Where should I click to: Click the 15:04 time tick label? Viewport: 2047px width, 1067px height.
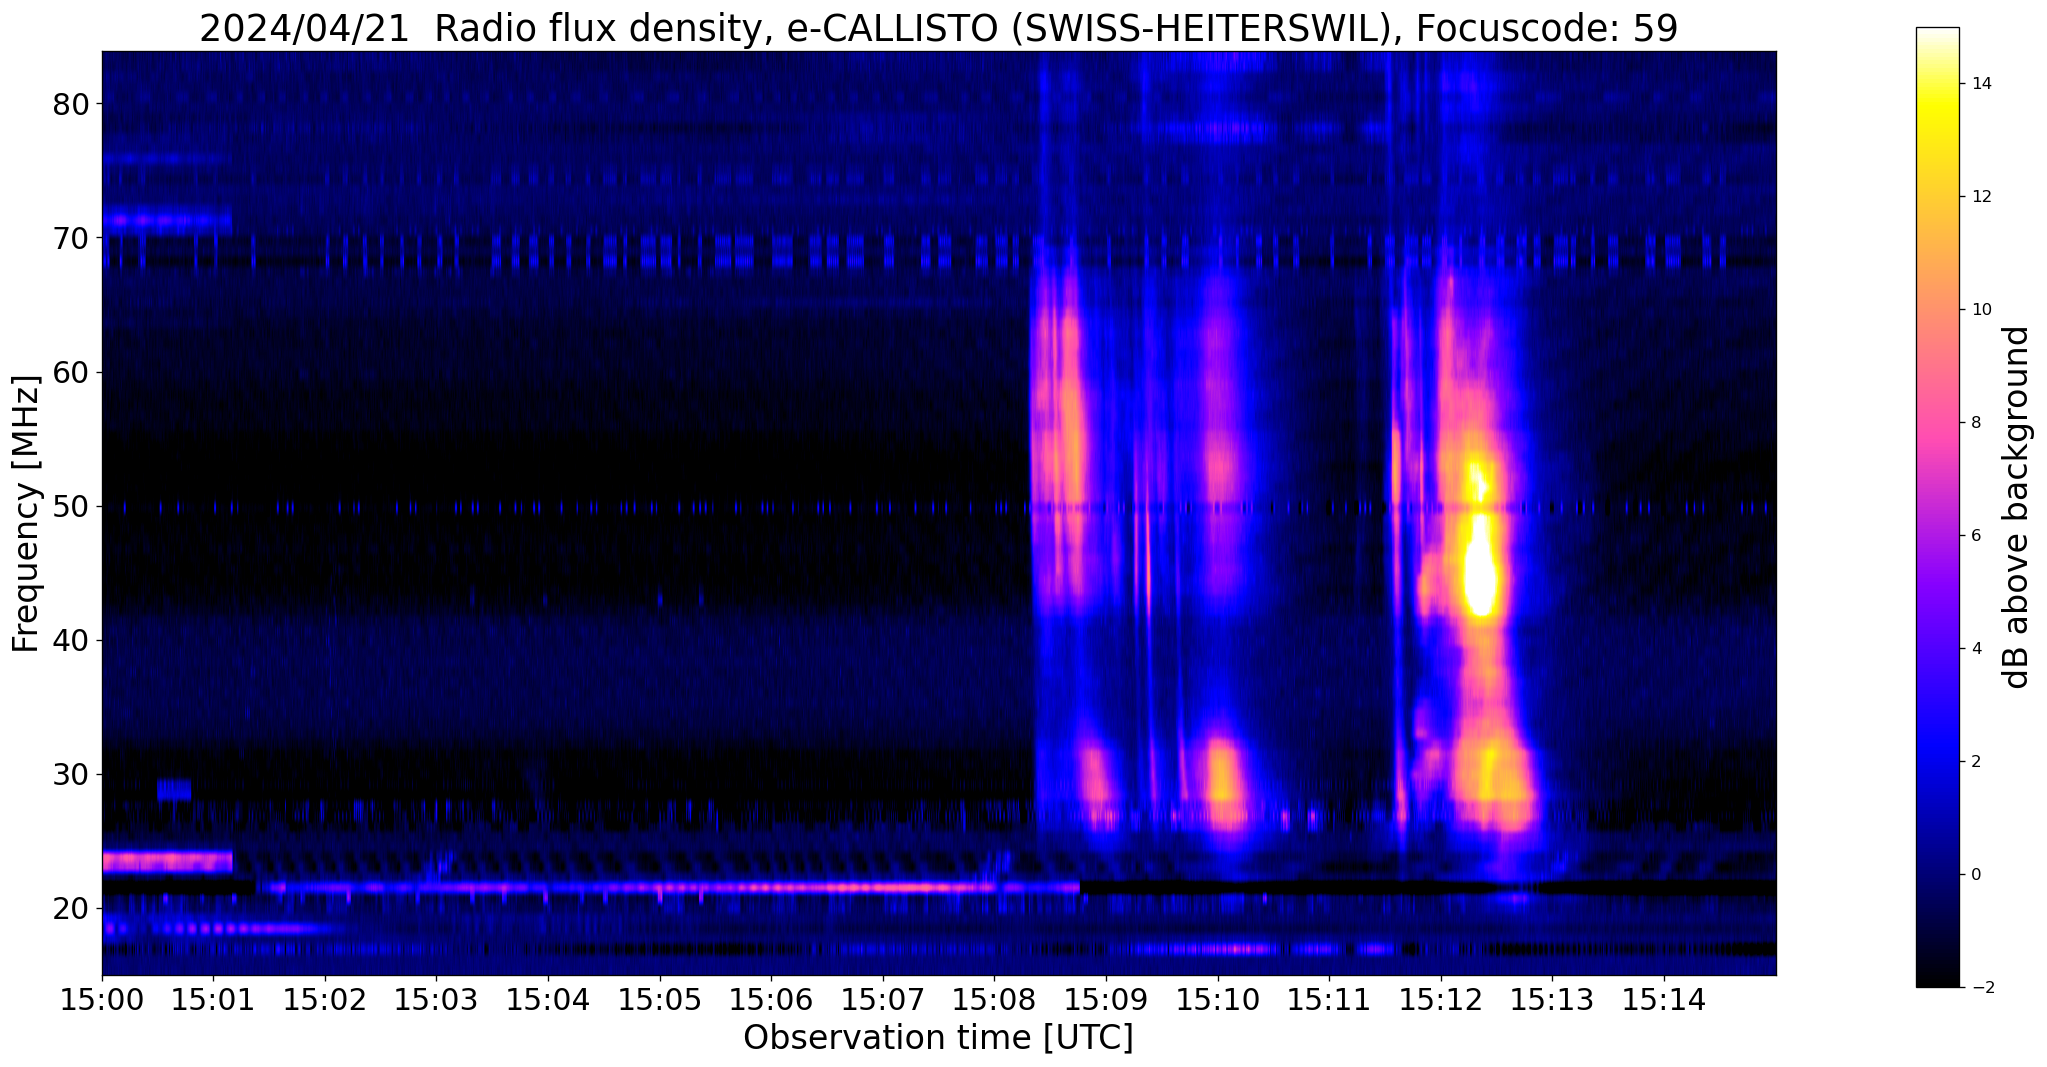548,998
